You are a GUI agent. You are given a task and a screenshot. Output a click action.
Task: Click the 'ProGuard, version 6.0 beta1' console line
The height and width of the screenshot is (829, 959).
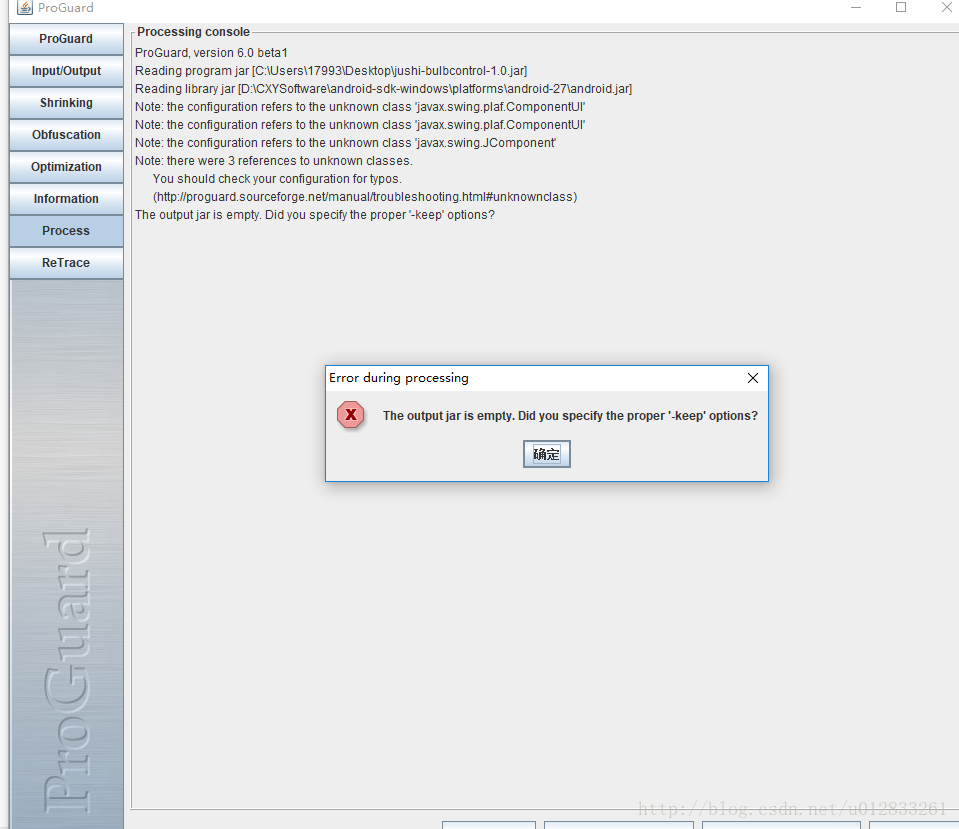[x=211, y=53]
